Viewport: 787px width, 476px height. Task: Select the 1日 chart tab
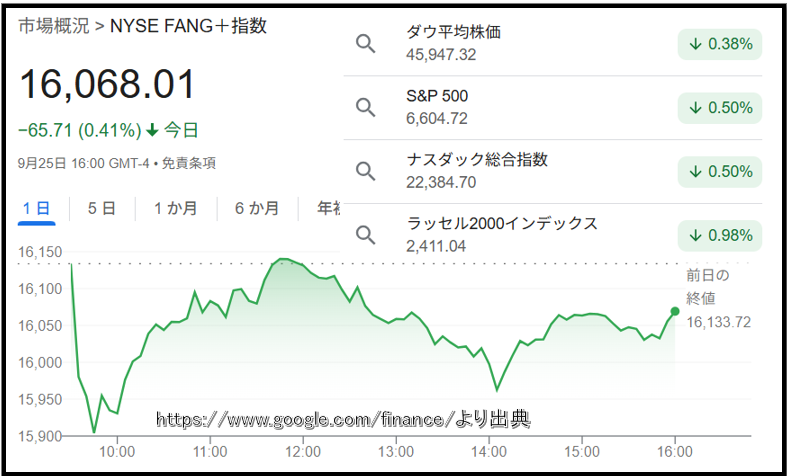click(36, 208)
